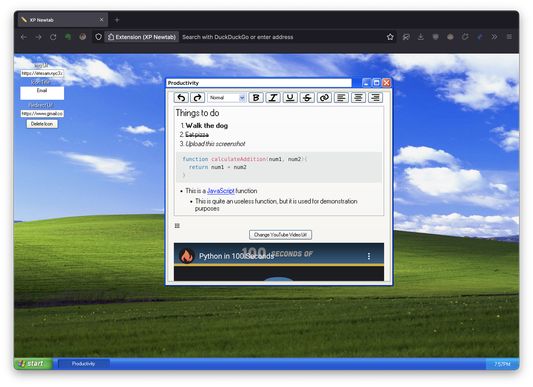Toggle underline formatting
Image resolution: width=533 pixels, height=387 pixels.
pos(290,98)
